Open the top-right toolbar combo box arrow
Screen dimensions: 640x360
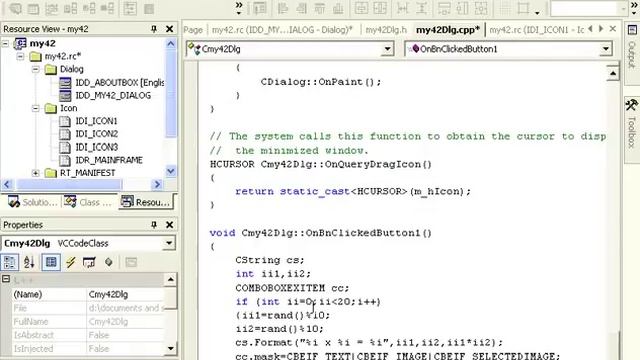(x=623, y=8)
